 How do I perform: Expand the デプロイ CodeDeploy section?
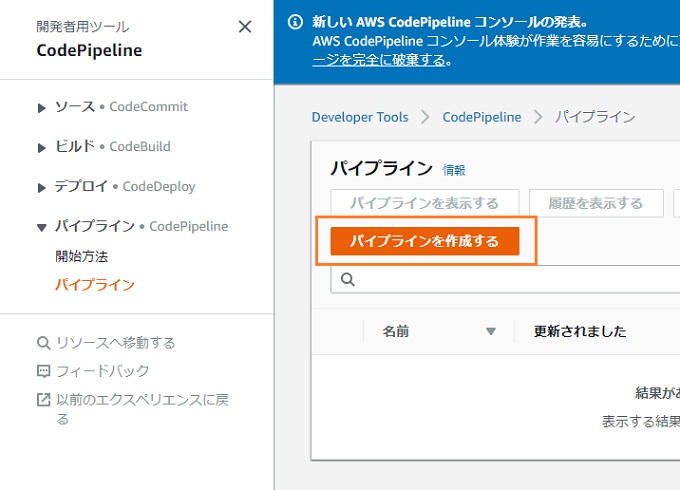42,188
